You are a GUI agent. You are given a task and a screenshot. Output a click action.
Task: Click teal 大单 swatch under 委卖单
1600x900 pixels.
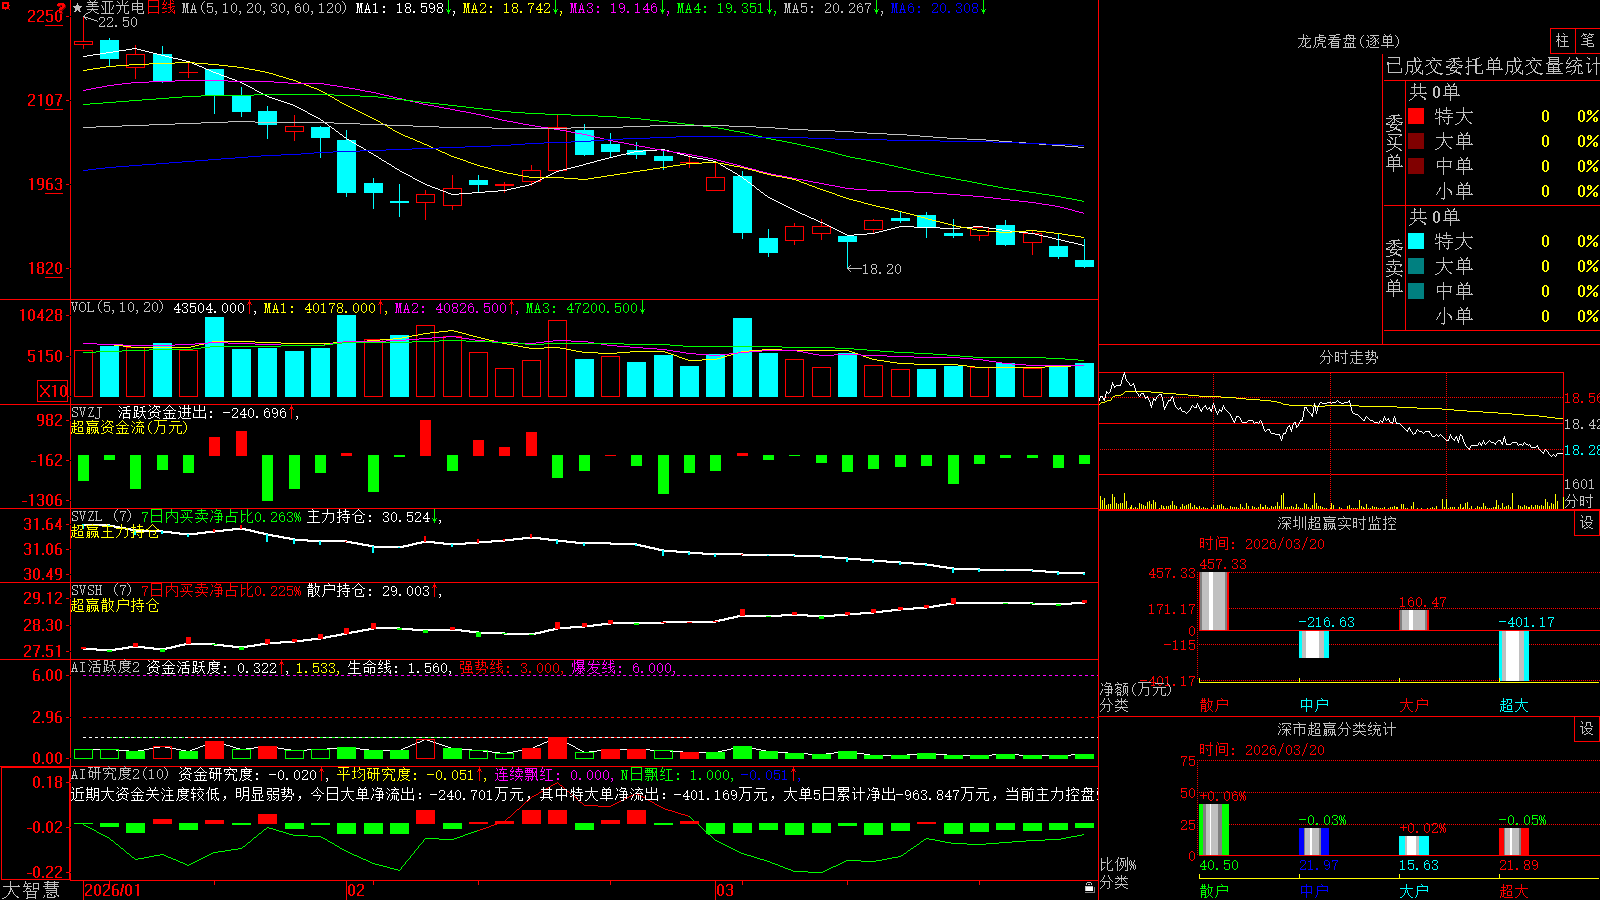tap(1416, 266)
